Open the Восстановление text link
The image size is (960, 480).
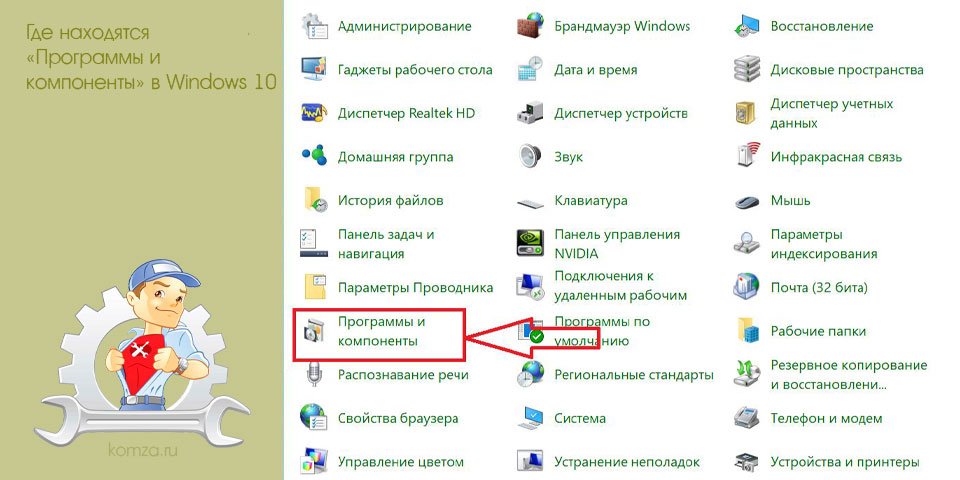click(822, 26)
